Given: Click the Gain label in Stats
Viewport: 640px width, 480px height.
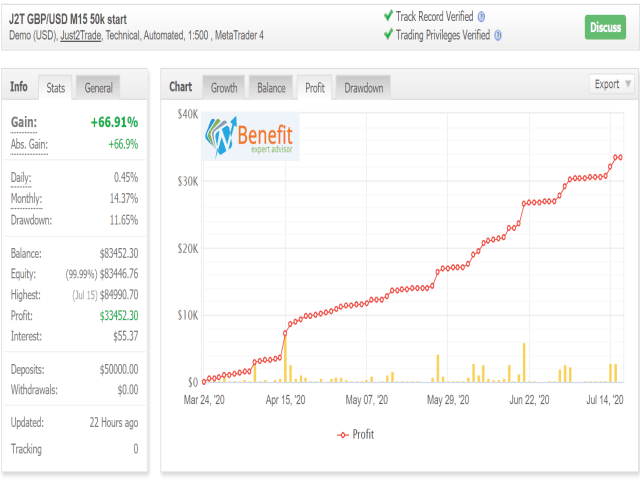Looking at the screenshot, I should [x=24, y=122].
